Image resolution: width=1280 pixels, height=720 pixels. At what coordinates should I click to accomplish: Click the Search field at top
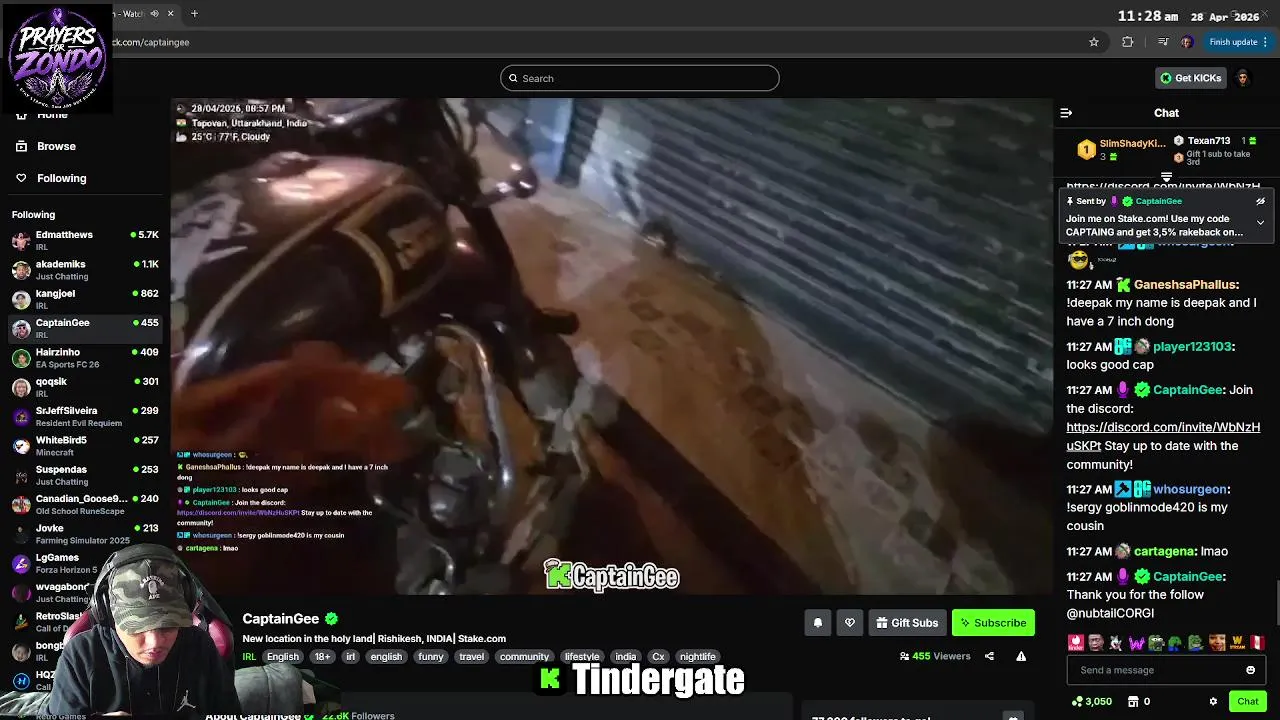(640, 78)
